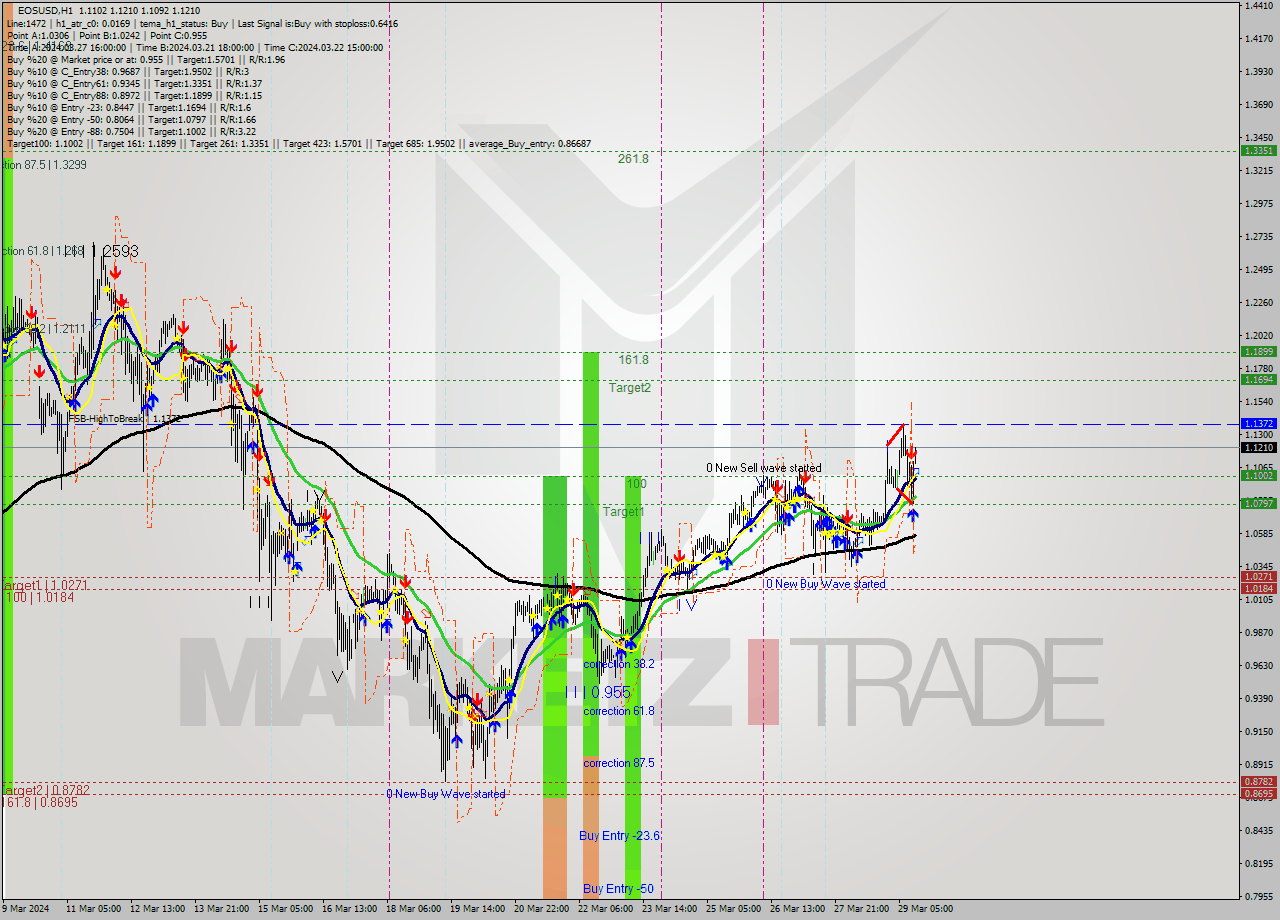Click the 0.7955 price axis value
Screen dimensions: 1280x920
click(x=1257, y=896)
